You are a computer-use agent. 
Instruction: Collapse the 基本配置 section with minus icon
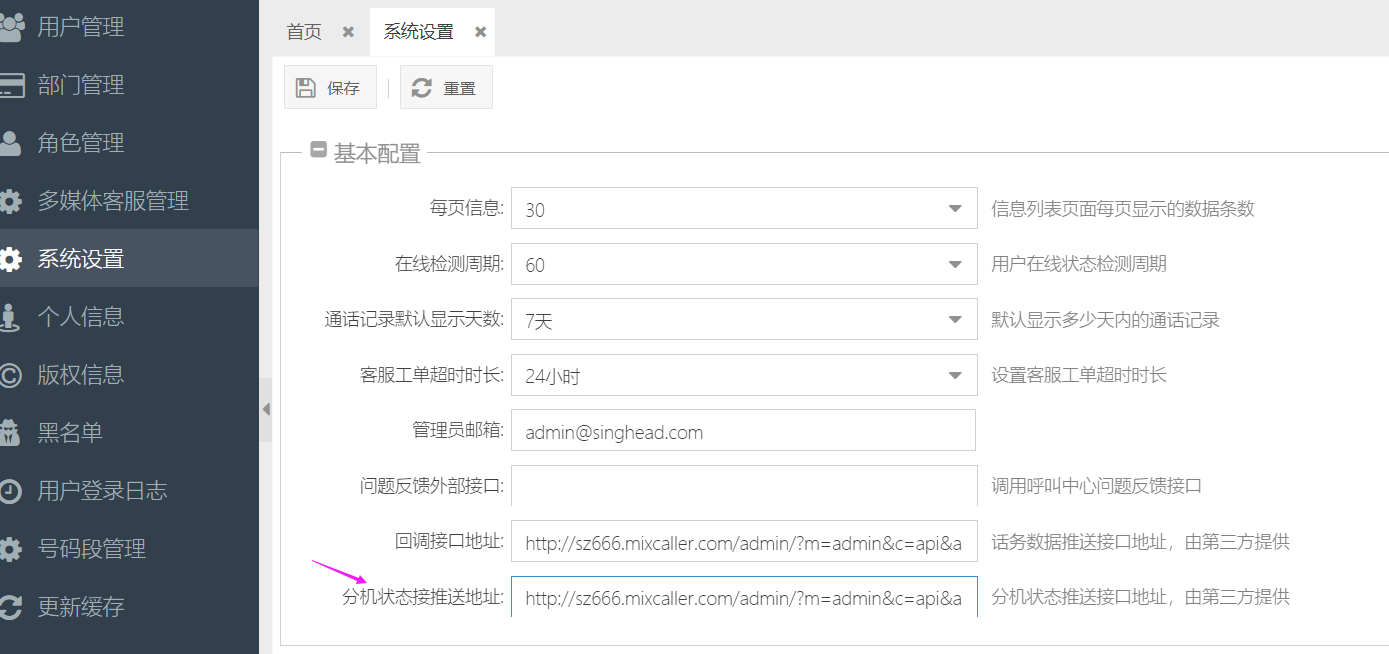point(319,151)
